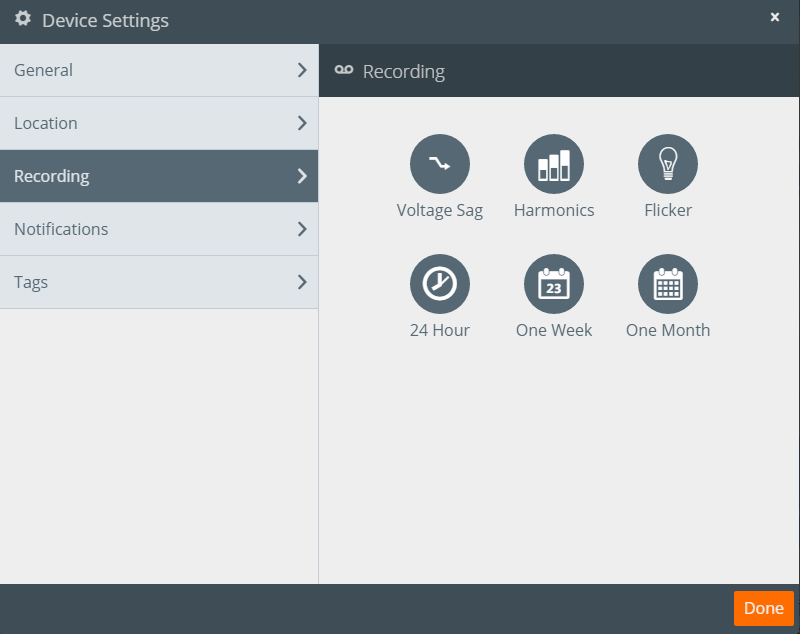Viewport: 800px width, 634px height.
Task: Select the One Month calendar icon
Action: coord(667,283)
